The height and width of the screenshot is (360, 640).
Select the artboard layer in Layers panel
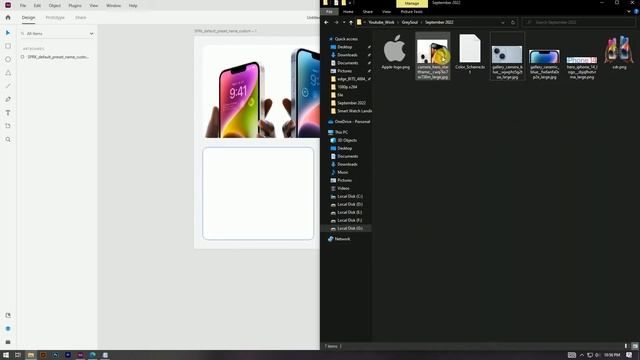[x=57, y=57]
